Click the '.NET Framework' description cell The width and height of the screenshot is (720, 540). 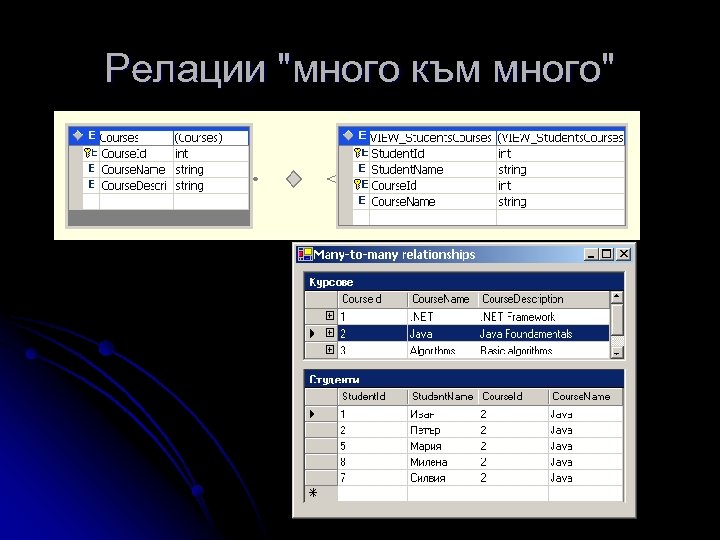[544, 316]
